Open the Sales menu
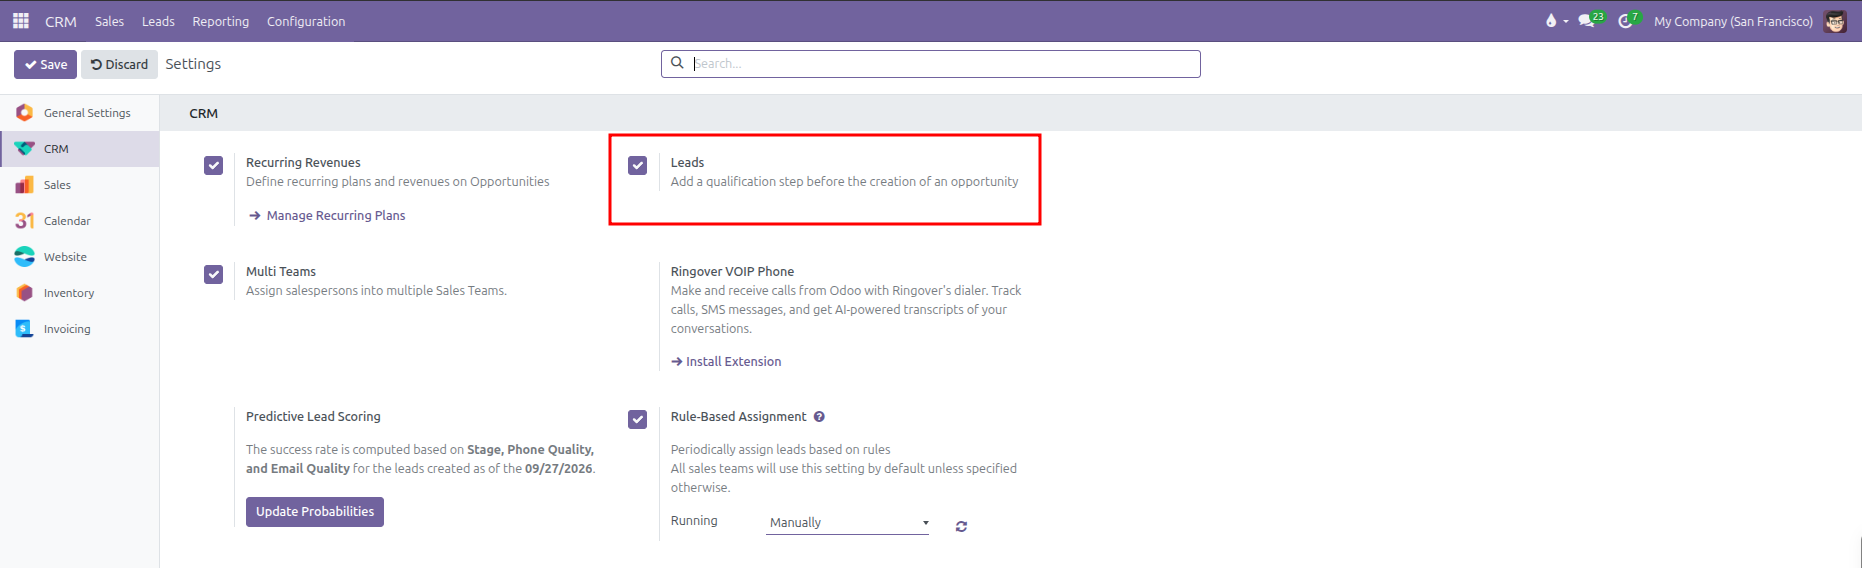 (110, 21)
